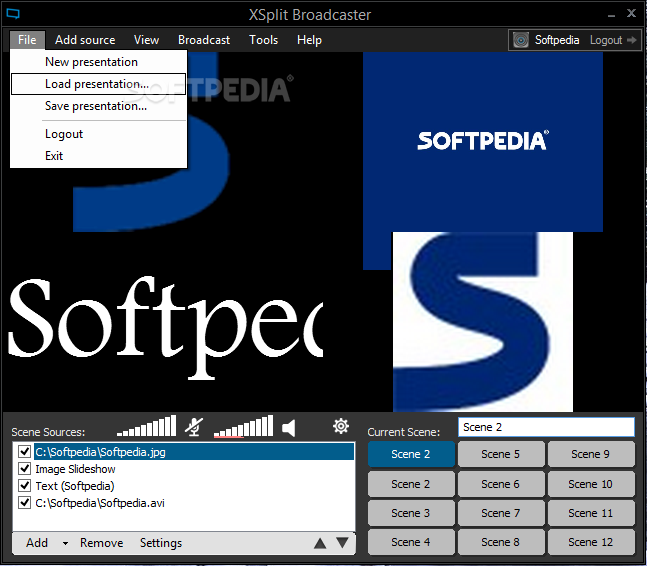This screenshot has width=647, height=566.
Task: Close the XSplit Broadcaster window
Action: [x=631, y=13]
